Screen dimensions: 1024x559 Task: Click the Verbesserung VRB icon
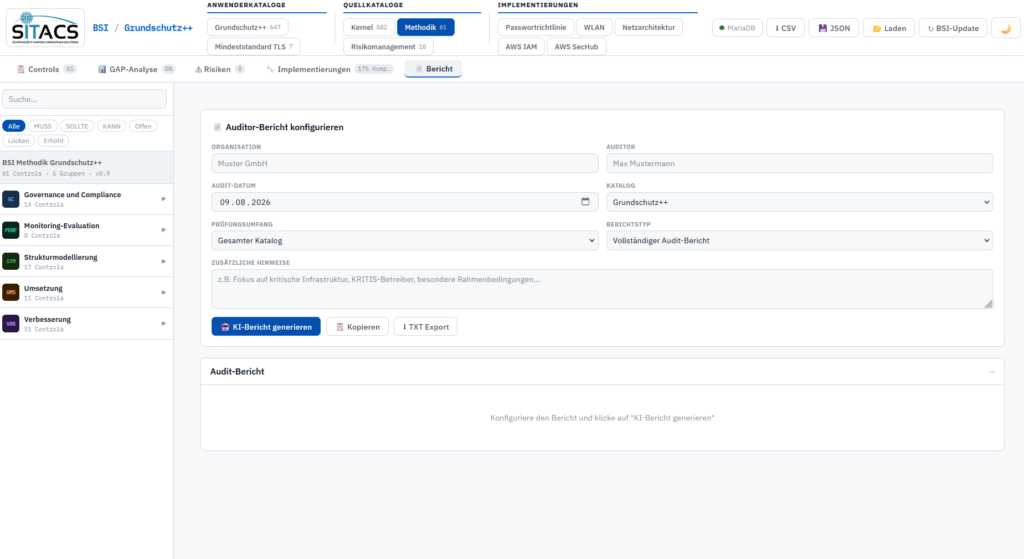point(11,323)
